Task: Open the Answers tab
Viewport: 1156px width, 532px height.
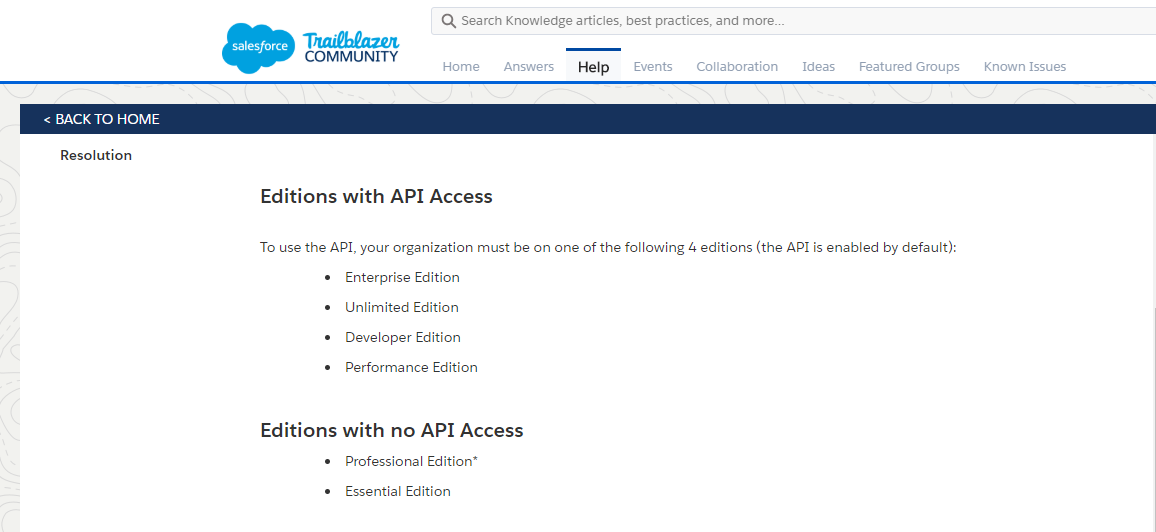Action: tap(529, 66)
